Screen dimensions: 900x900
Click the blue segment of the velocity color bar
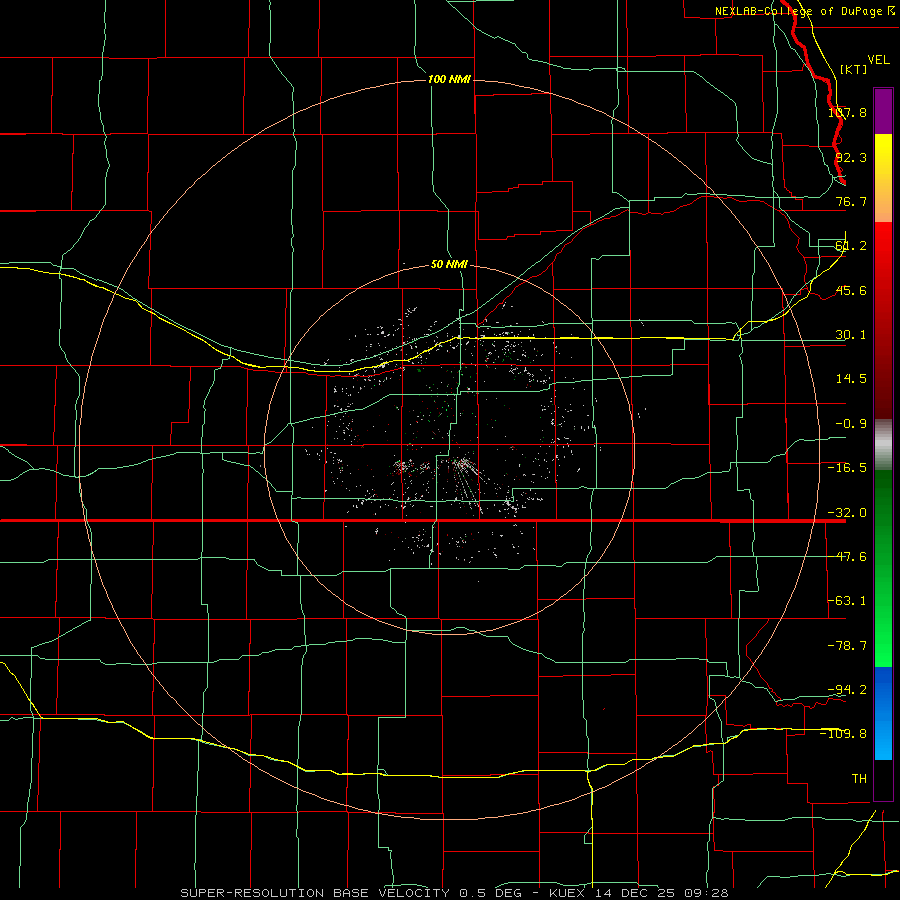point(883,713)
